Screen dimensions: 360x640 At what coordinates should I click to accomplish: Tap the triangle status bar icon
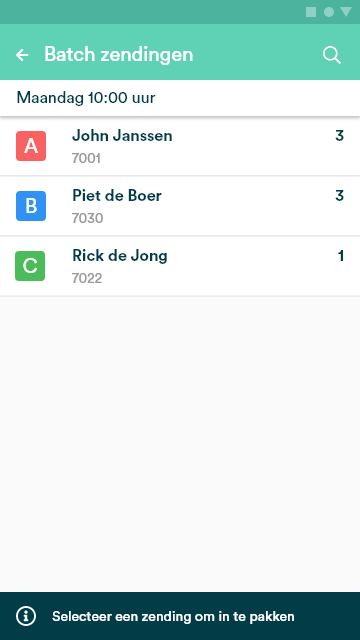(346, 12)
